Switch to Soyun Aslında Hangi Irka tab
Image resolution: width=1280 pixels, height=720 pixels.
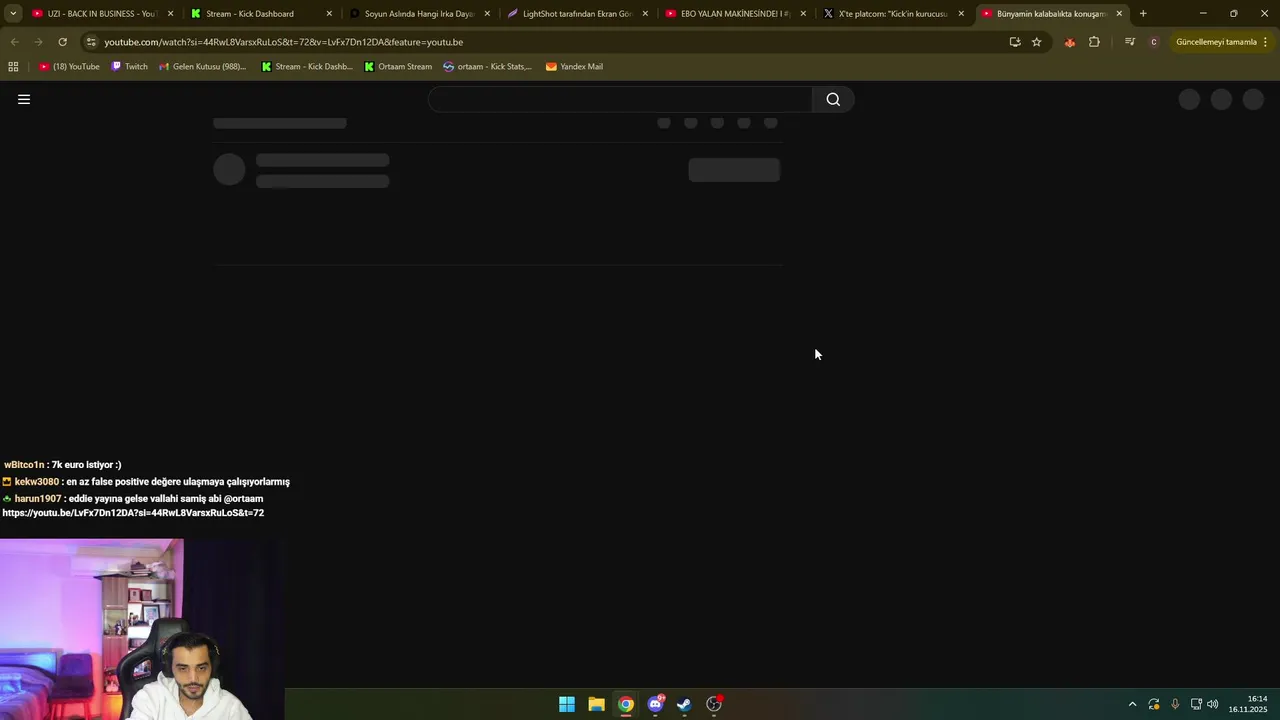[x=418, y=14]
